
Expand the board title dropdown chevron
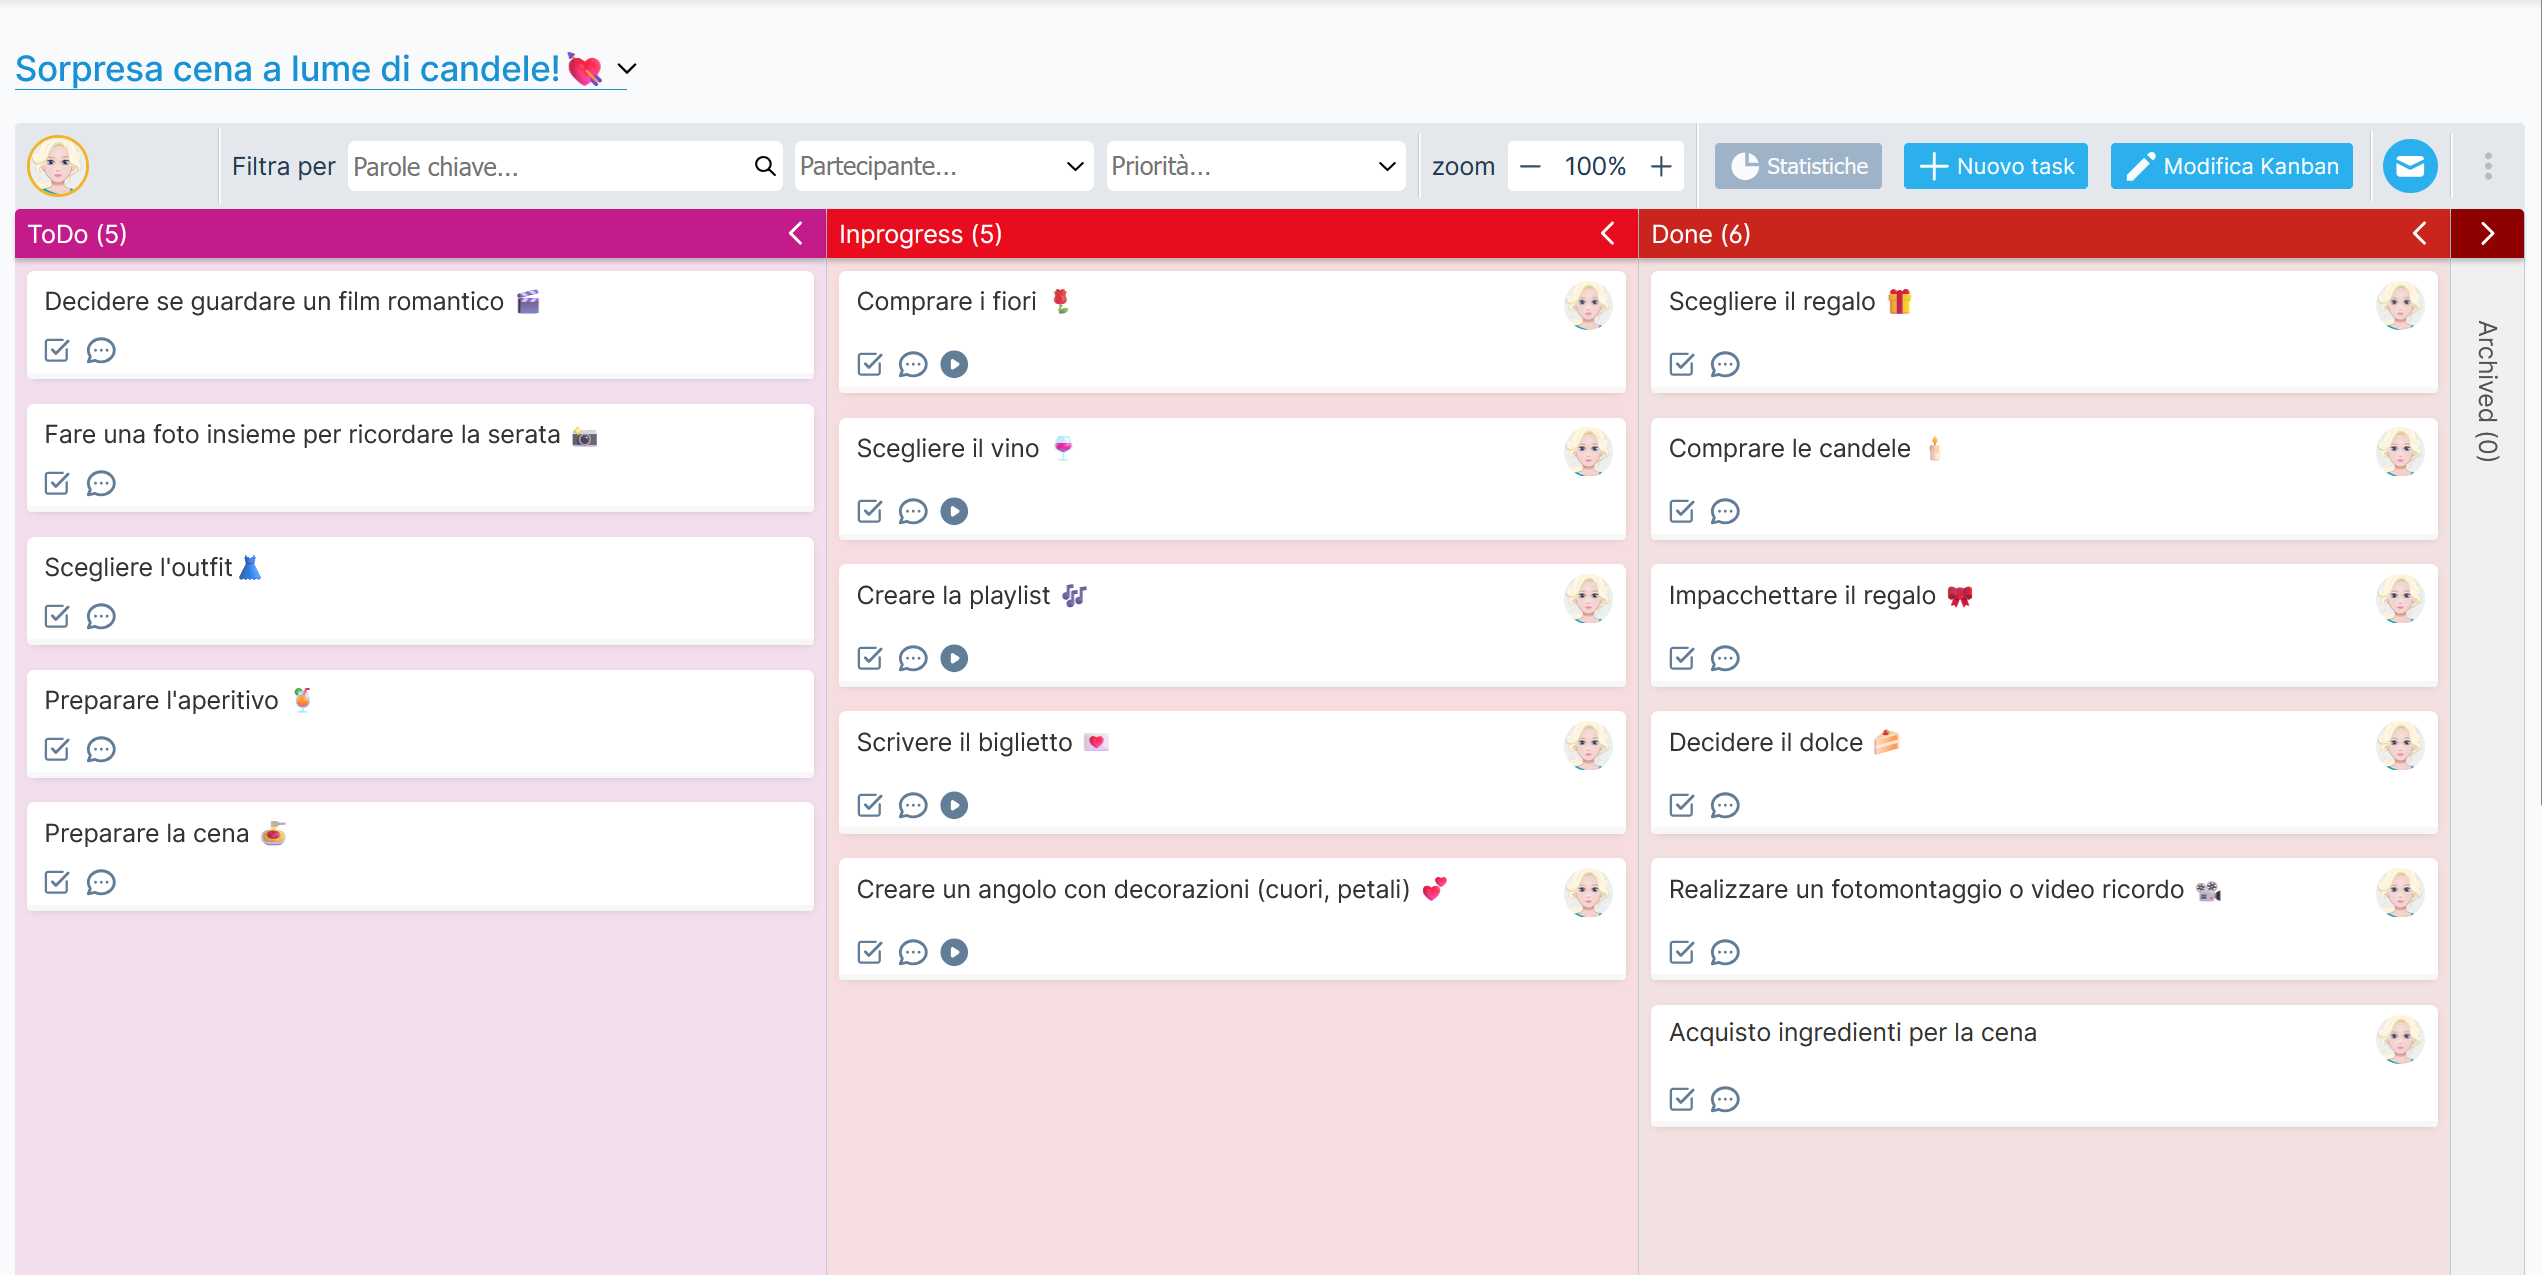(x=627, y=70)
